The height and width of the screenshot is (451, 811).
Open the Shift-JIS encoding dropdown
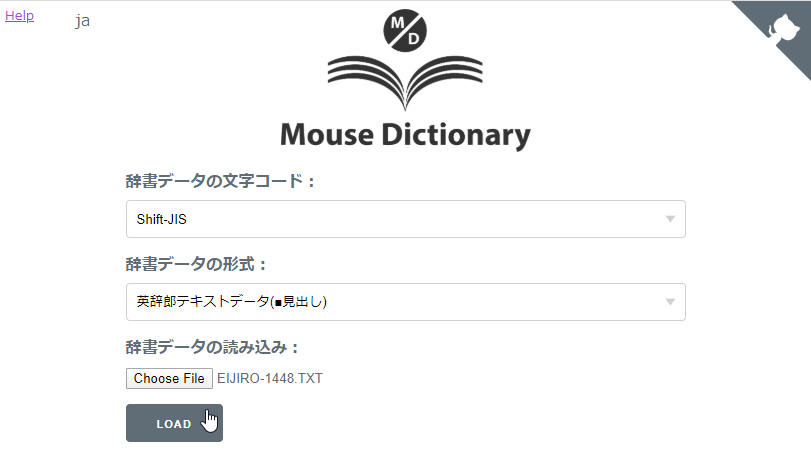pos(405,219)
